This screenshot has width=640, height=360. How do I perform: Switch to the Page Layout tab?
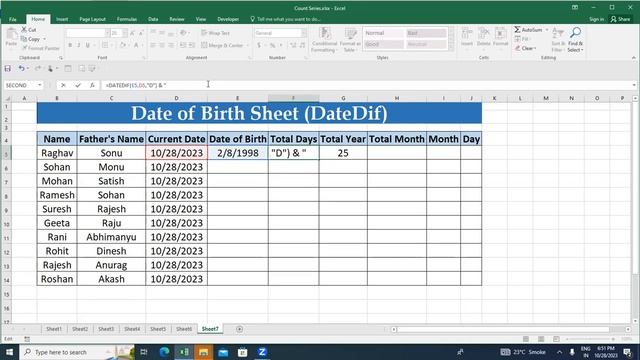pos(92,19)
